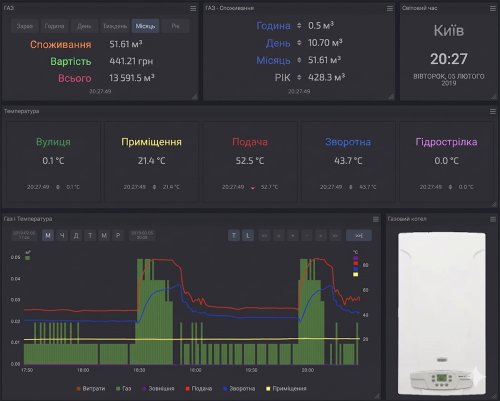Click blue temperature axis color marker
Image resolution: width=500 pixels, height=401 pixels.
pos(356,269)
